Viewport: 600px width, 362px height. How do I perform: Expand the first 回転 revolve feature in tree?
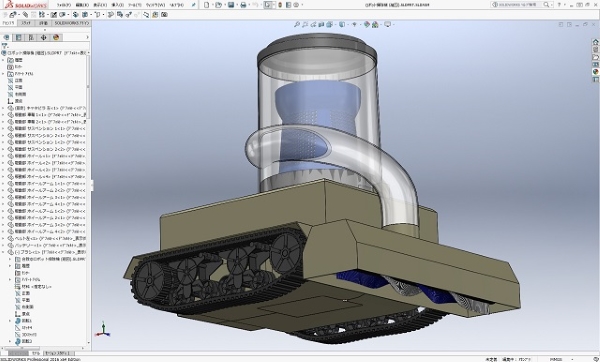point(10,321)
